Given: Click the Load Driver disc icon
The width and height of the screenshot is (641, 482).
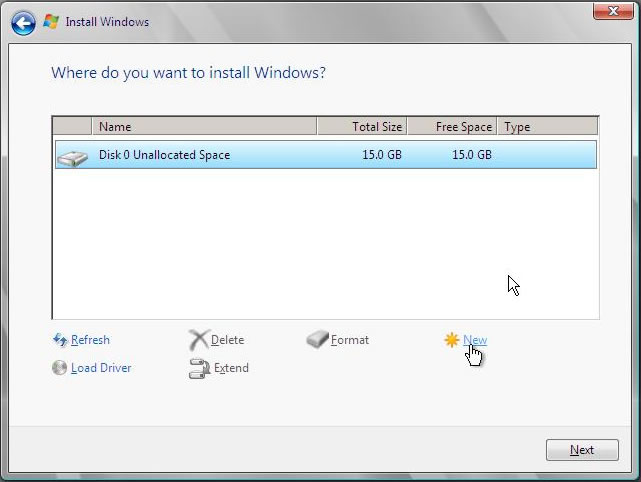Looking at the screenshot, I should pyautogui.click(x=59, y=368).
